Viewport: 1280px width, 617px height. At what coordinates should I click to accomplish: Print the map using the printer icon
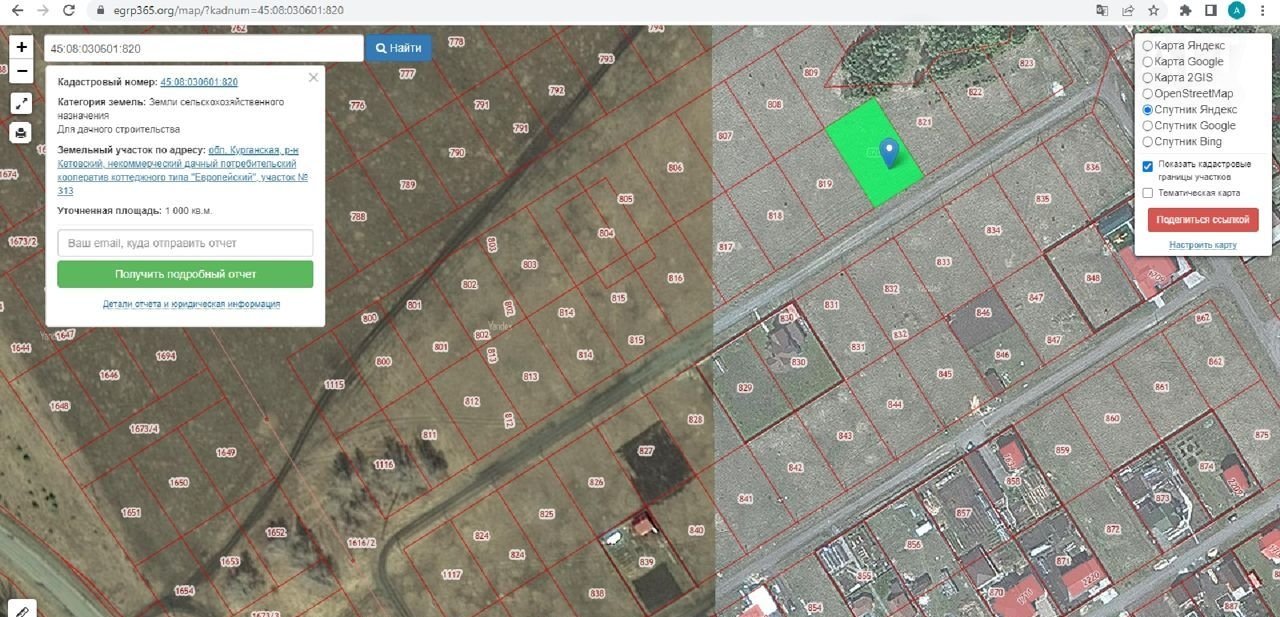pyautogui.click(x=21, y=133)
